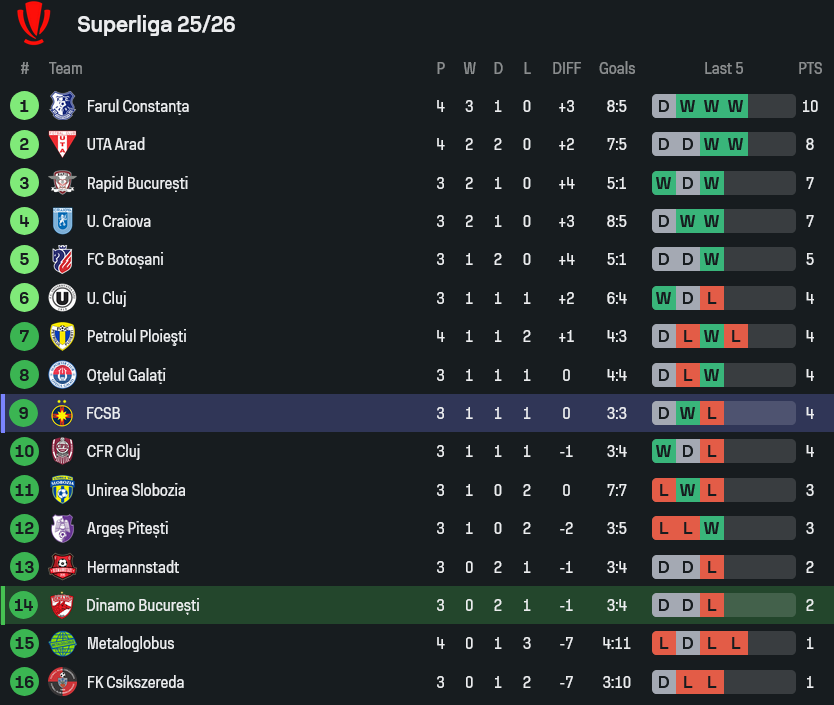The height and width of the screenshot is (705, 834).
Task: Select the FK Csíkszereda table row name
Action: (x=135, y=682)
